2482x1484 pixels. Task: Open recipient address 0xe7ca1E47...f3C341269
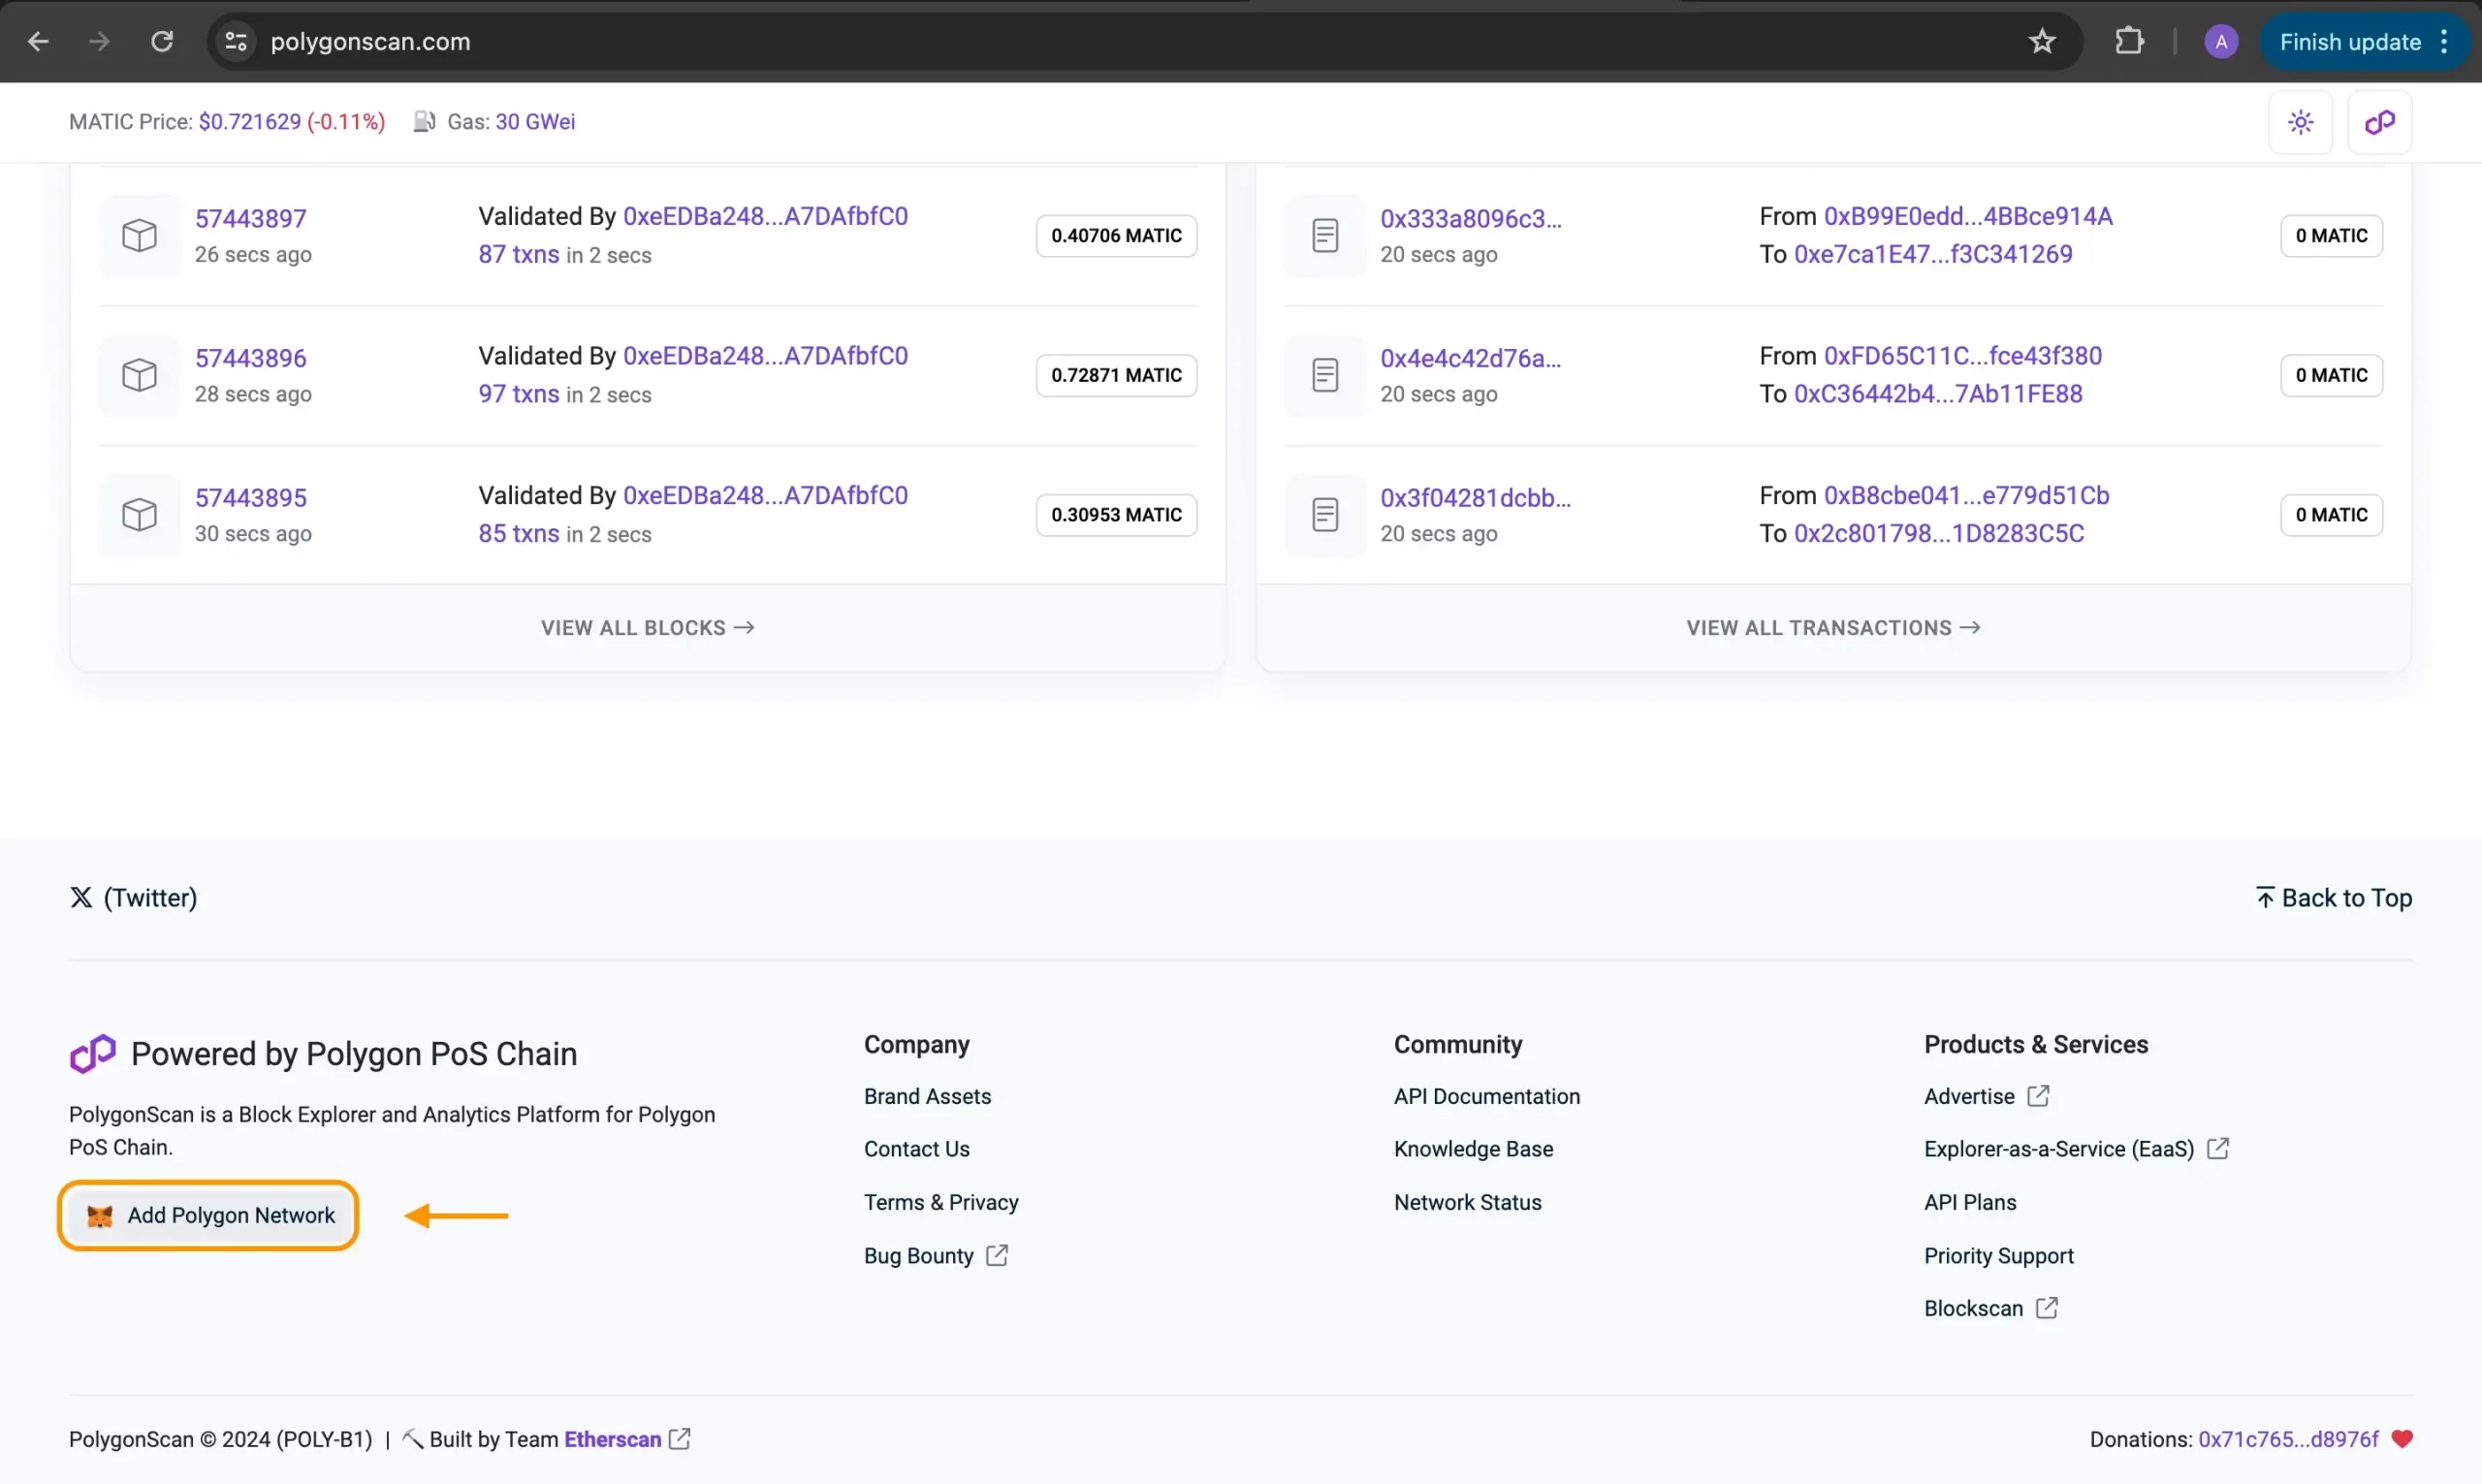1932,254
